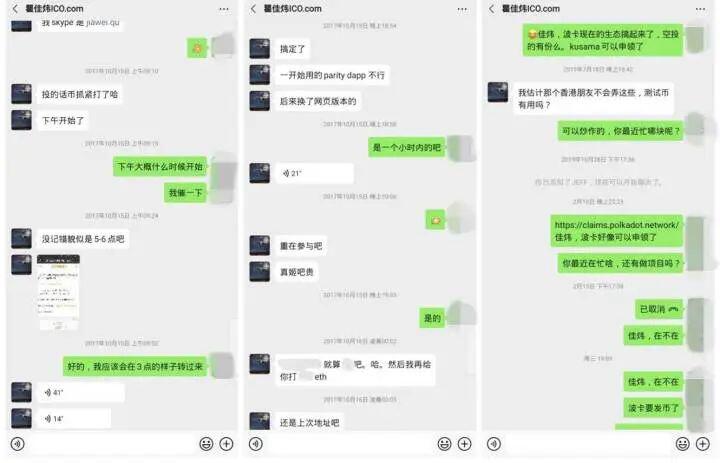Image resolution: width=720 pixels, height=463 pixels.
Task: Open more options menu in left chat
Action: (x=224, y=9)
